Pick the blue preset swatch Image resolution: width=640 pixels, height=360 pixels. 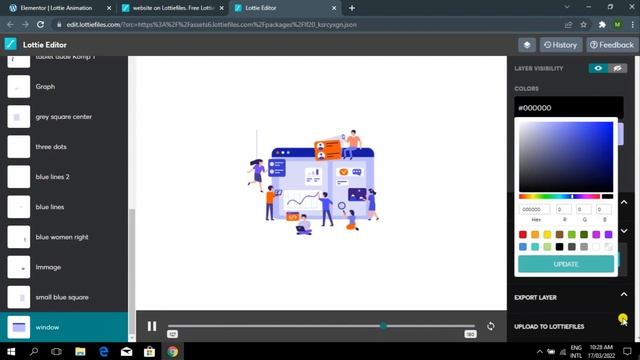pyautogui.click(x=523, y=247)
